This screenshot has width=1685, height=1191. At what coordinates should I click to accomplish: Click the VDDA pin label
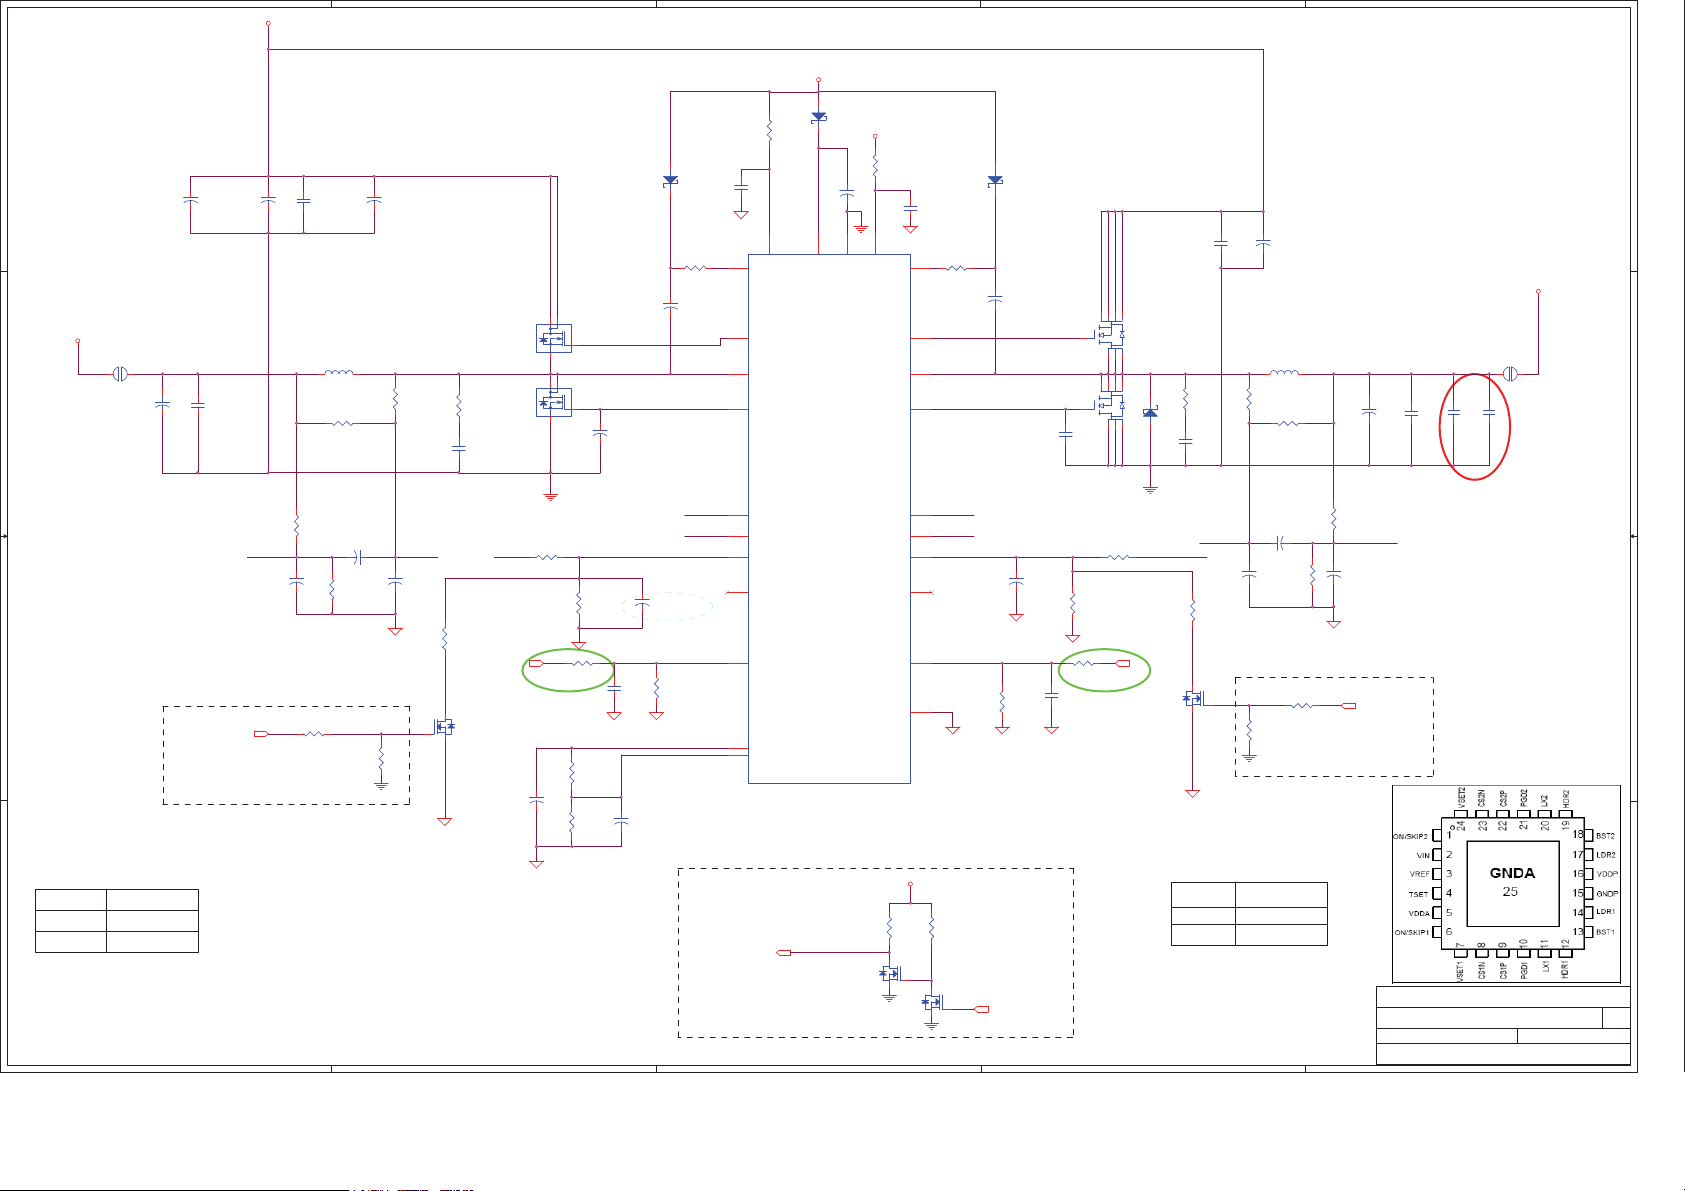click(x=1419, y=913)
